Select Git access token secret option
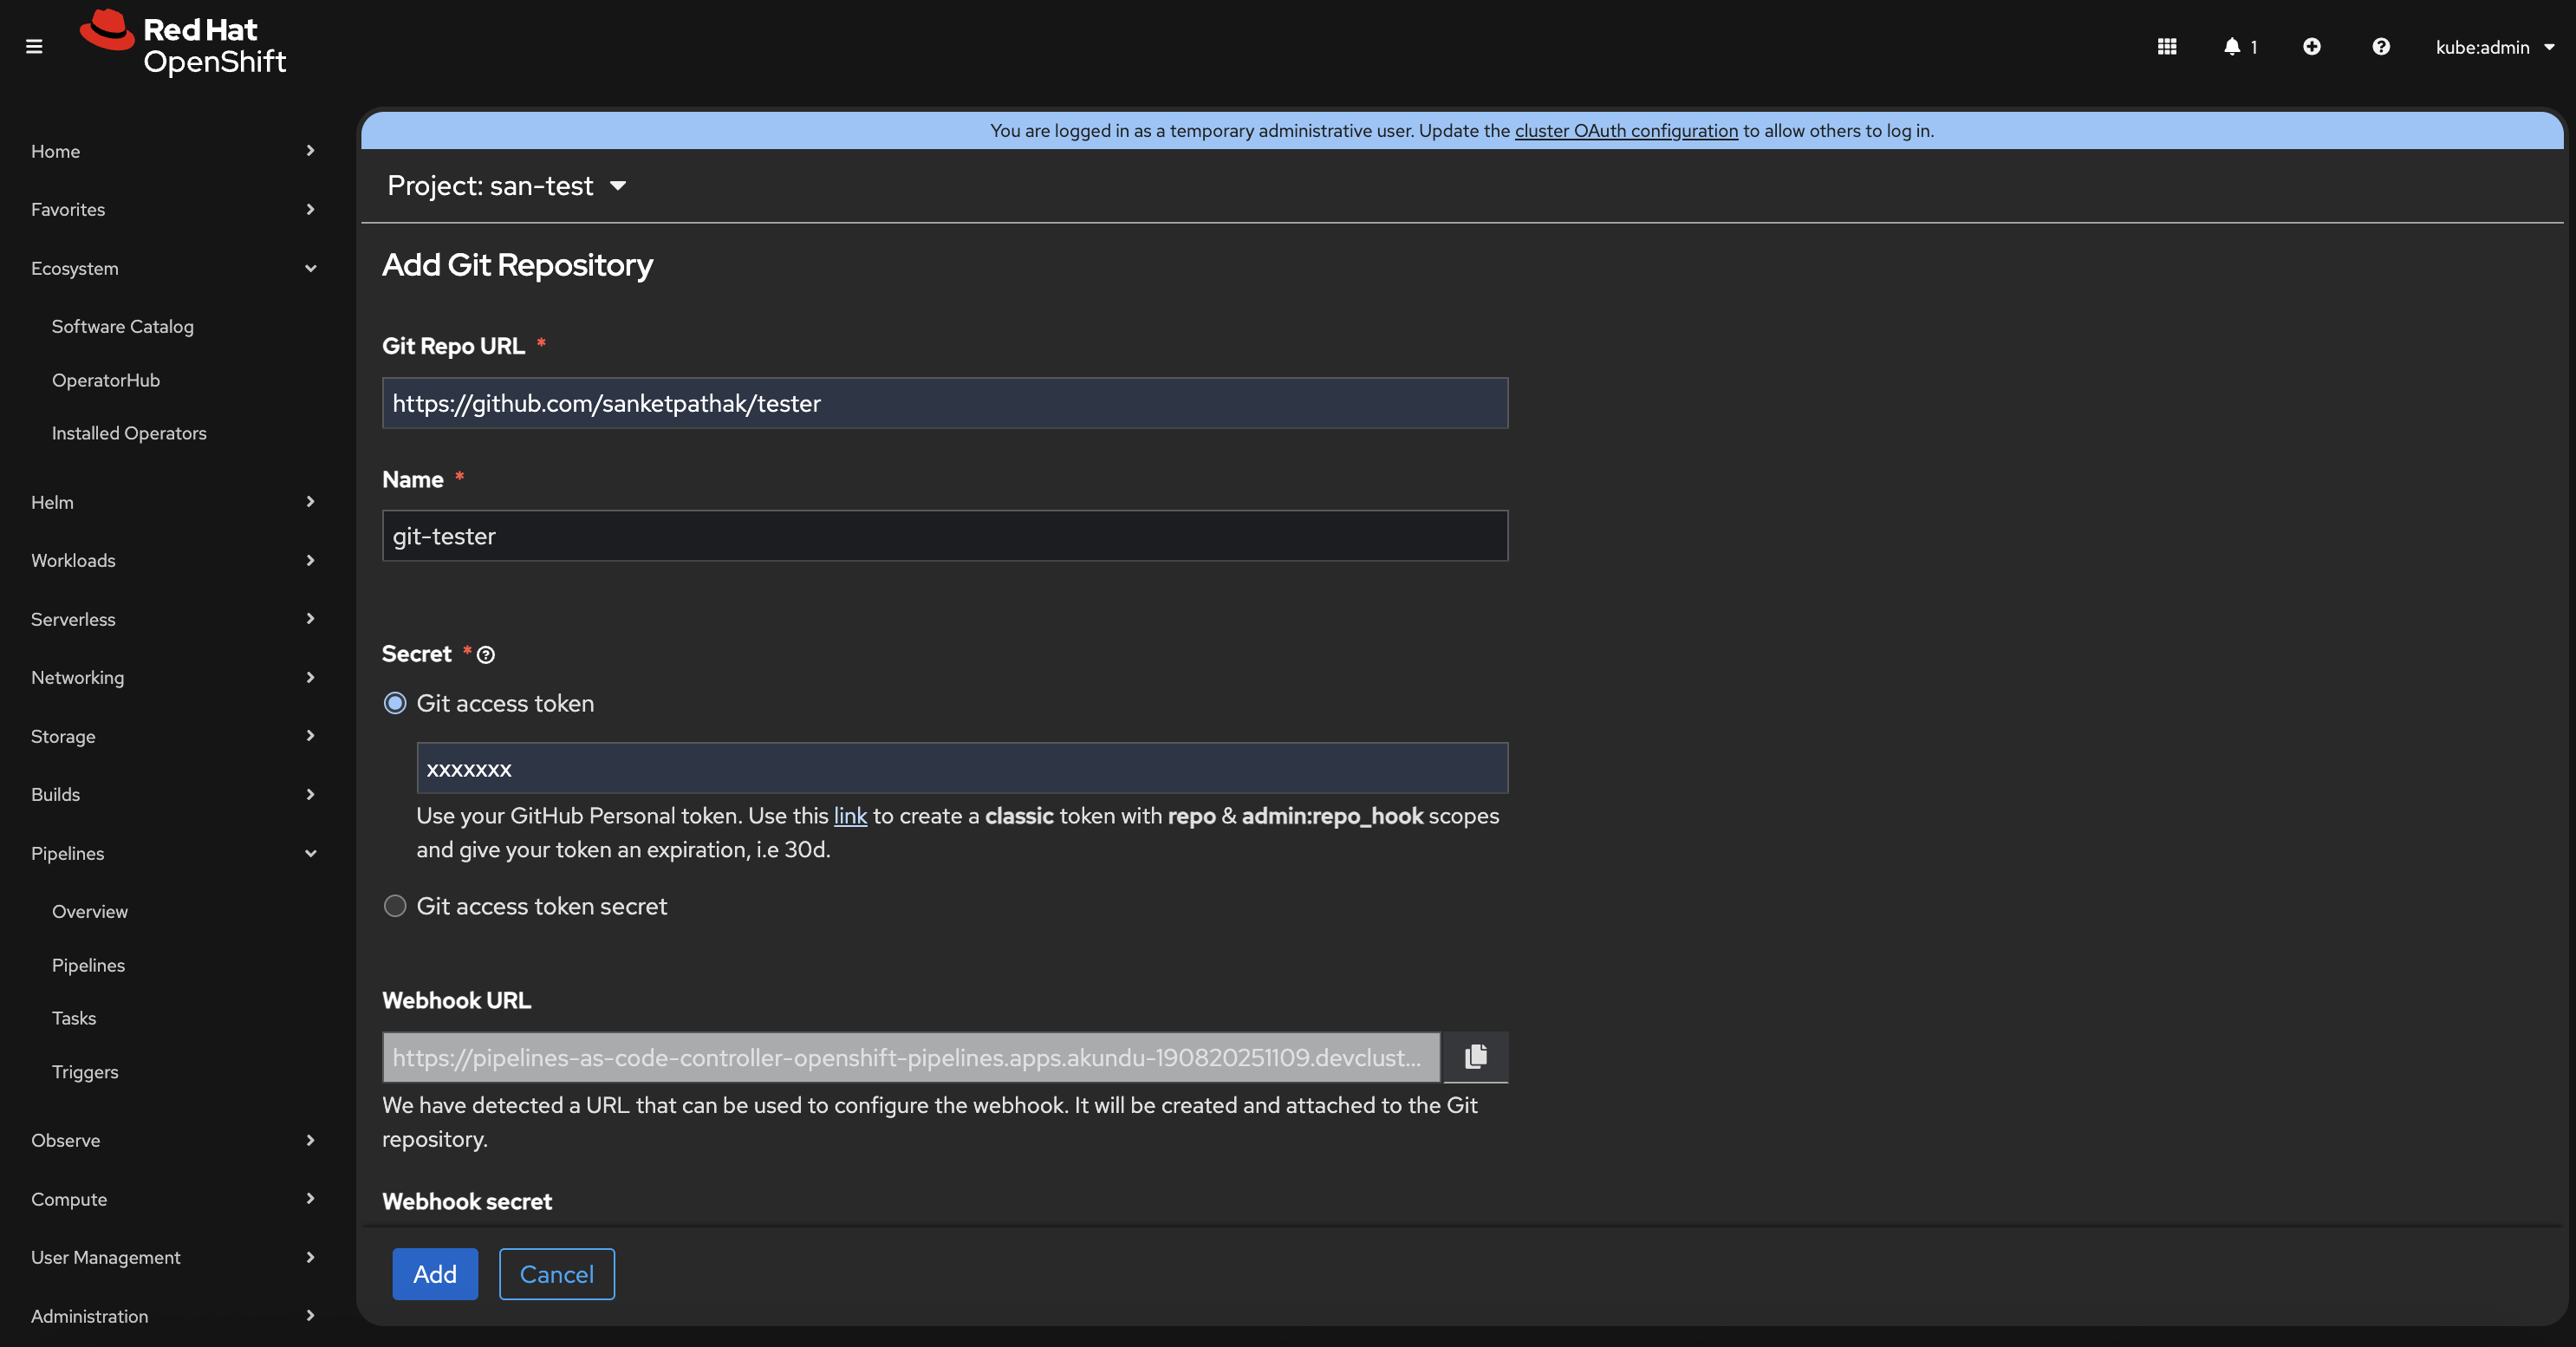Viewport: 2576px width, 1347px height. [395, 906]
